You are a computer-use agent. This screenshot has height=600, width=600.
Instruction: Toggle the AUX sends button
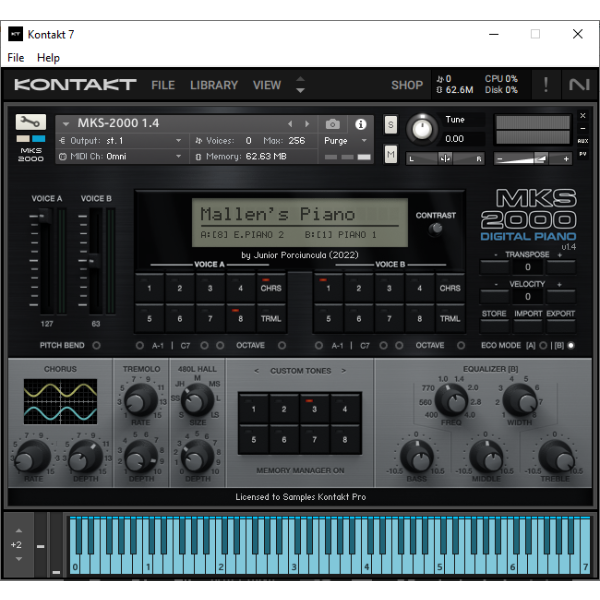tap(582, 141)
